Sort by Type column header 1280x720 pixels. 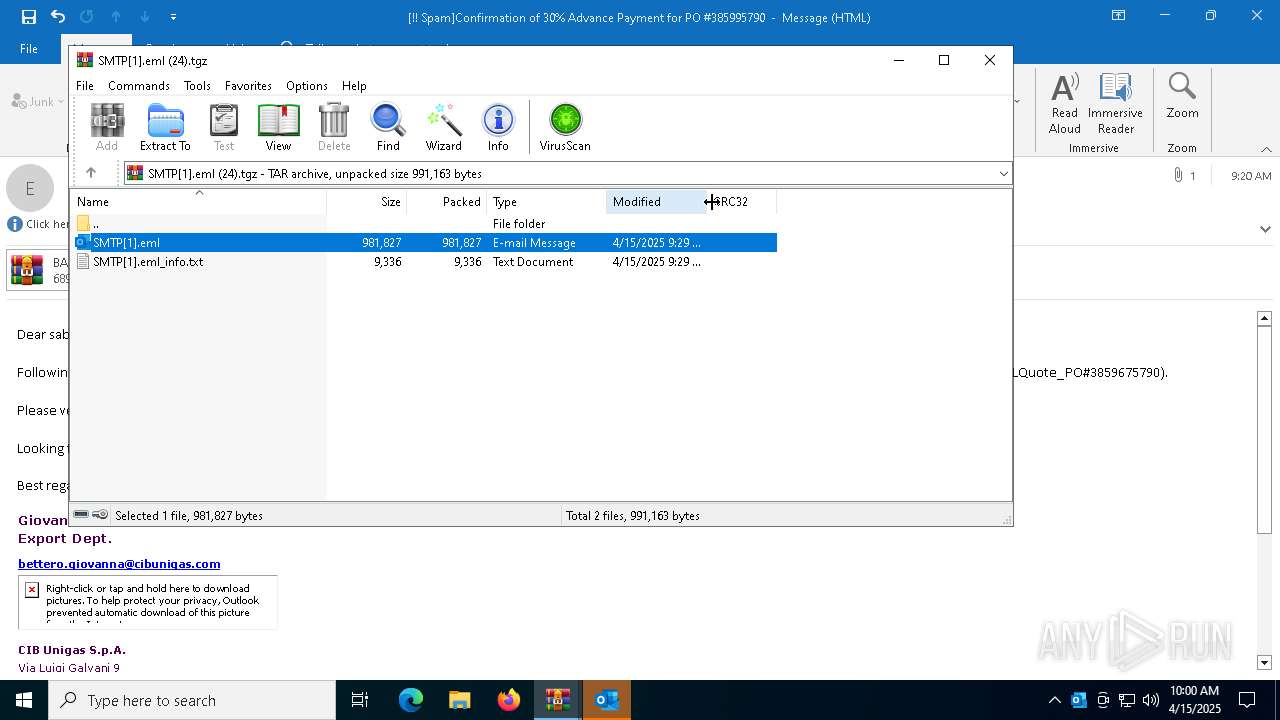click(546, 202)
